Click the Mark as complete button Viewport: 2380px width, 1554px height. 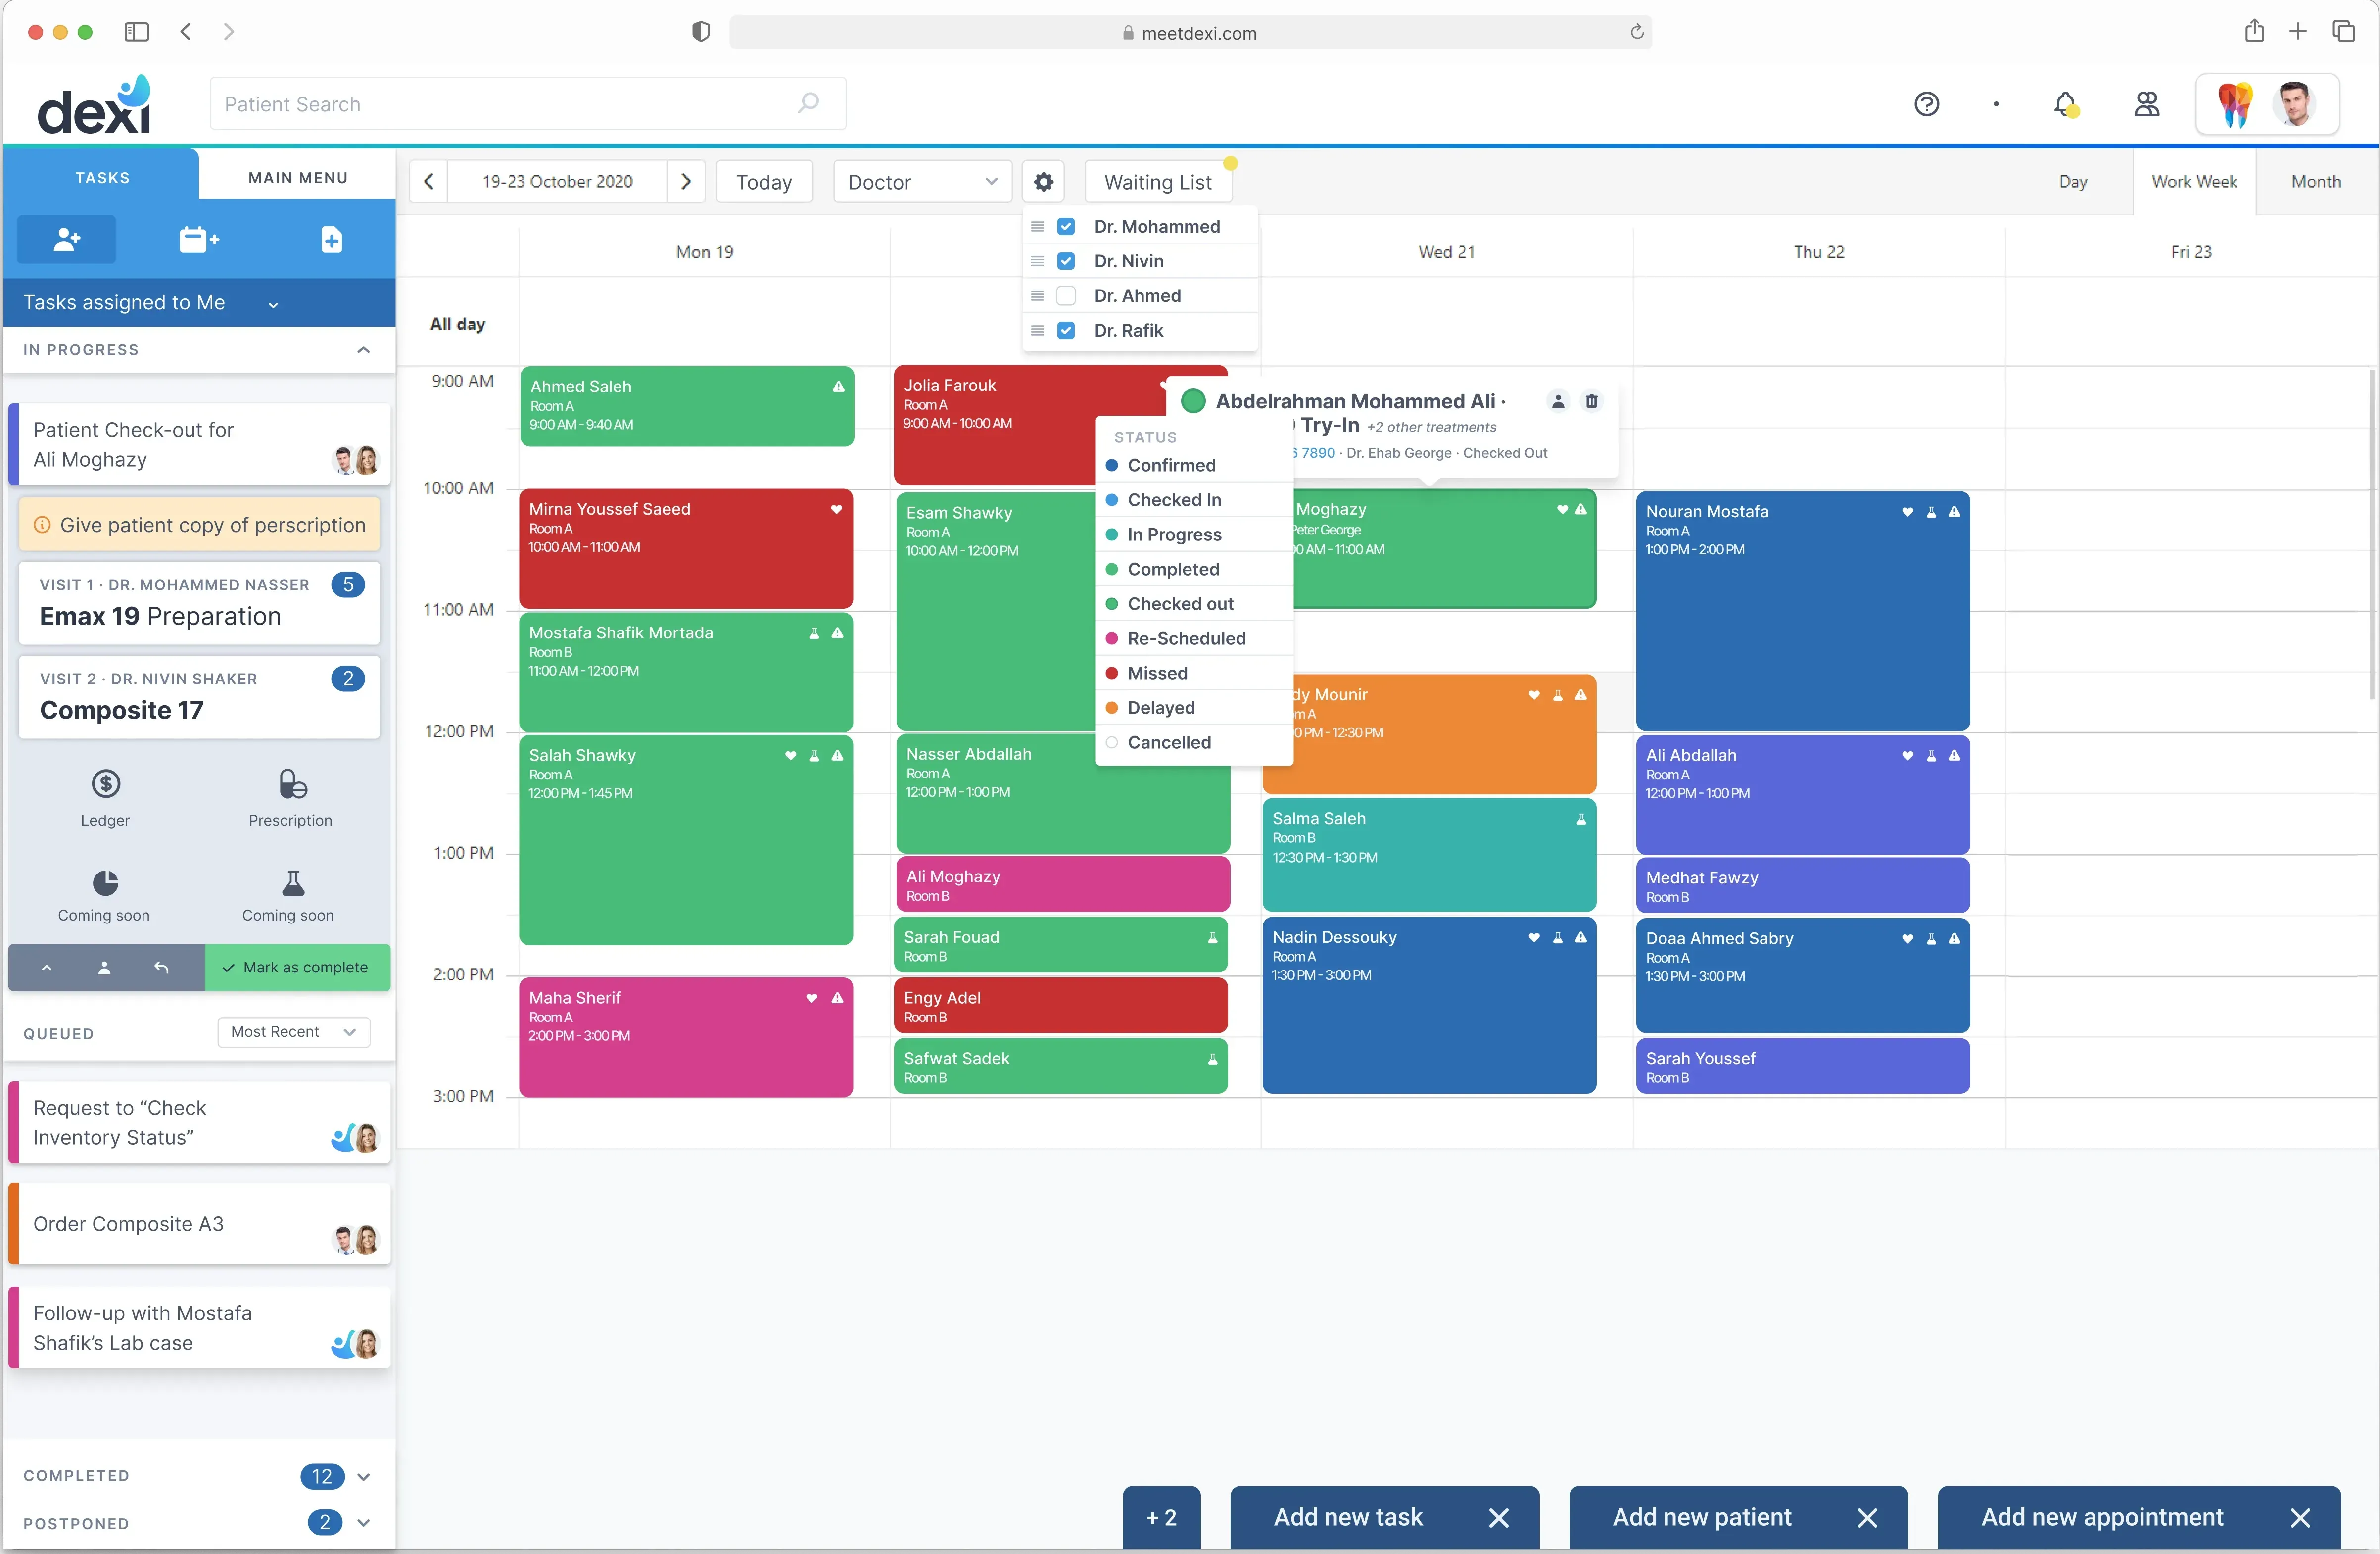point(297,967)
